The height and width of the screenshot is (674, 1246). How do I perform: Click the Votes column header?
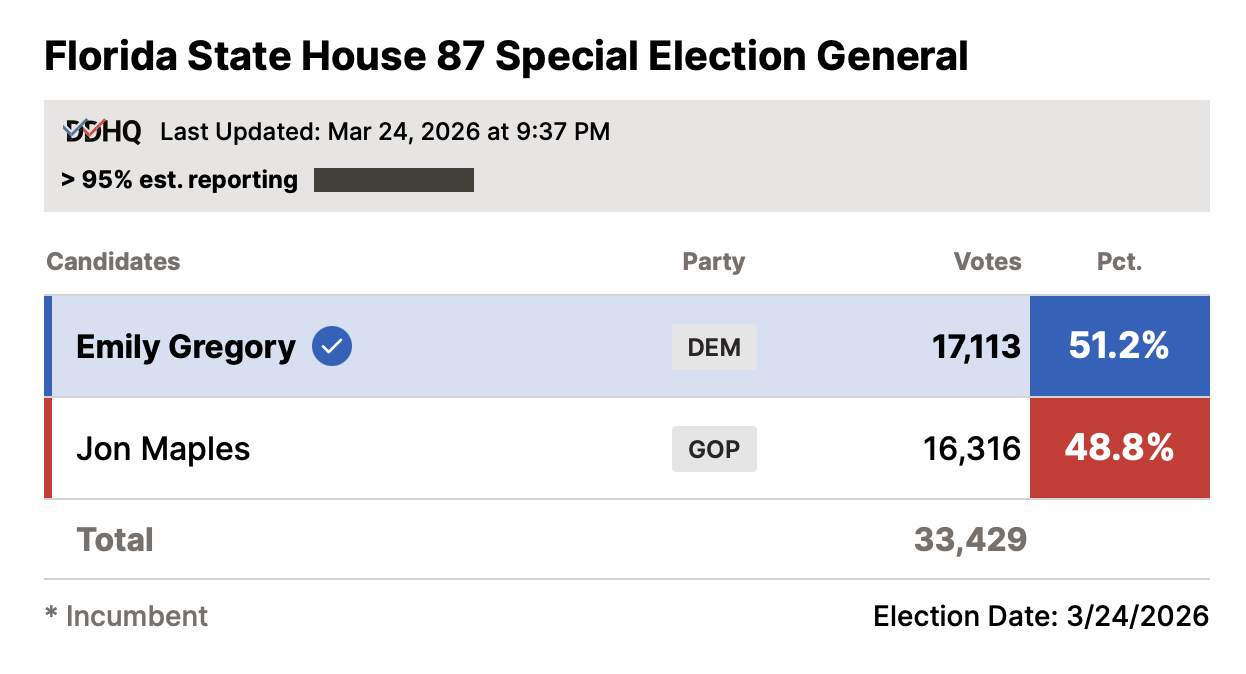pyautogui.click(x=987, y=262)
